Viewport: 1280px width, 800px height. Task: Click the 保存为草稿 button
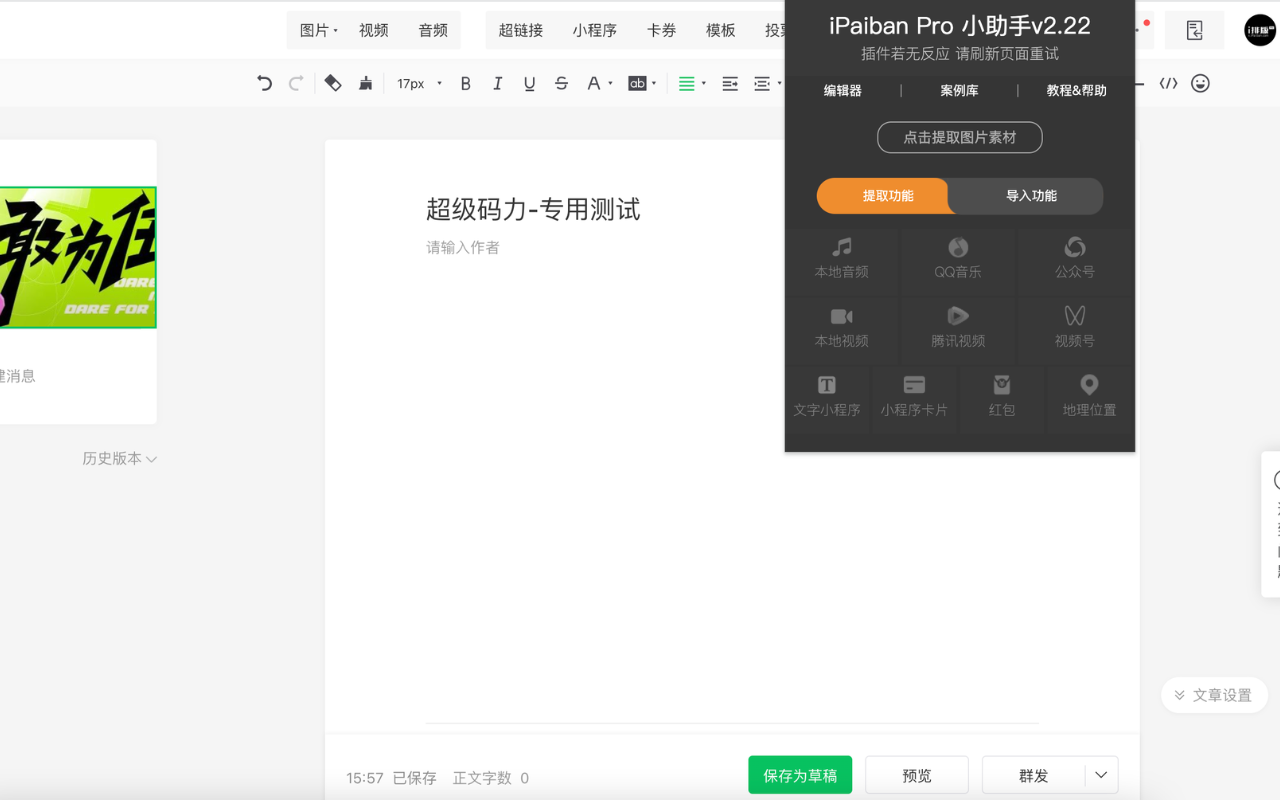tap(800, 774)
